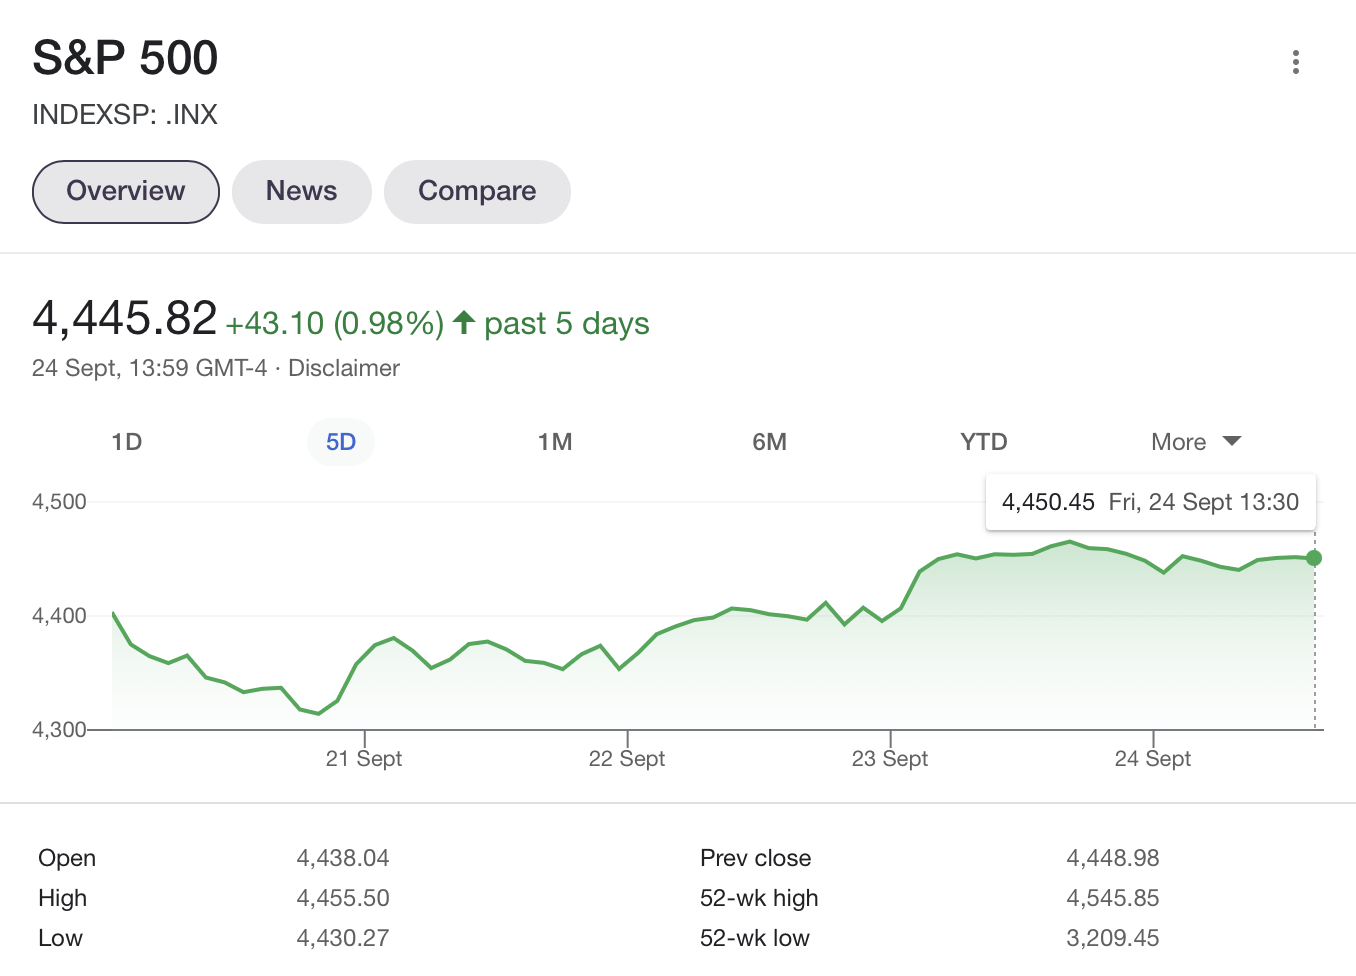This screenshot has height=976, width=1356.
Task: Select the 1D time range
Action: pyautogui.click(x=127, y=442)
